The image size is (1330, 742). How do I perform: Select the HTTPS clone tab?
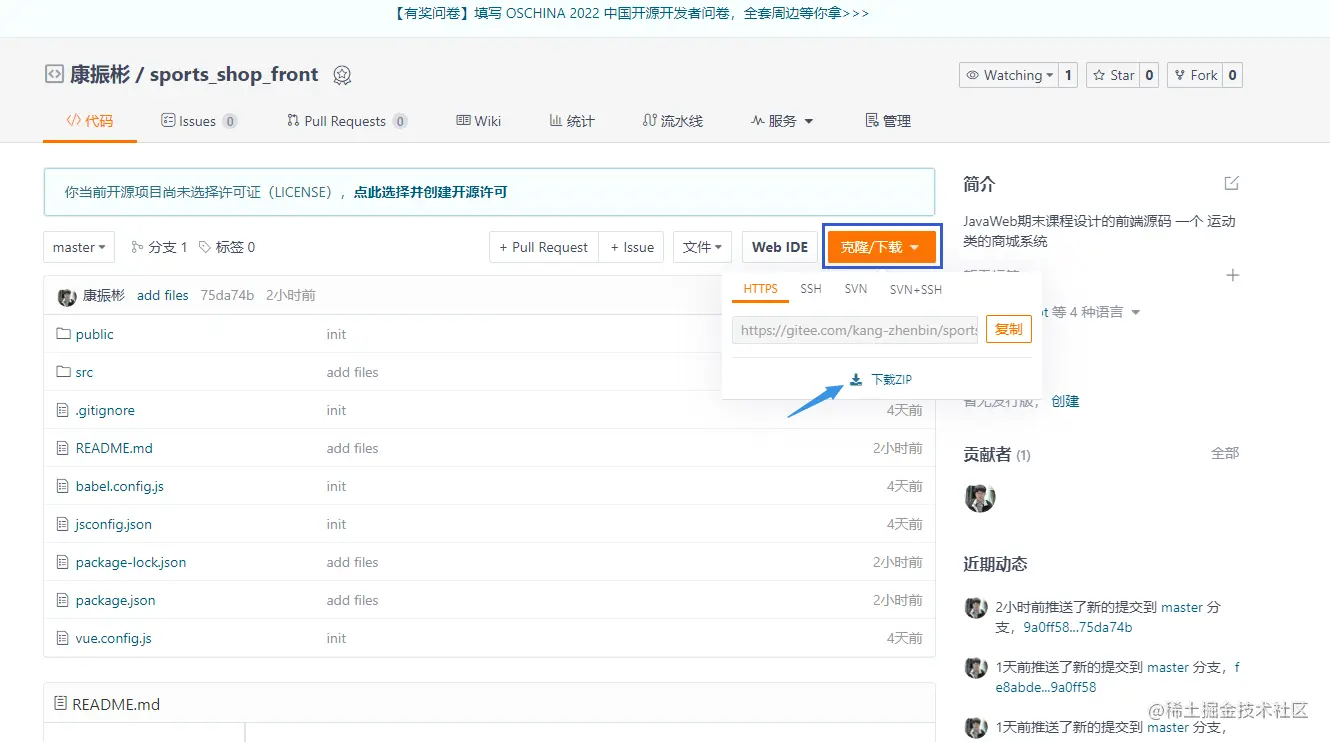coord(761,289)
